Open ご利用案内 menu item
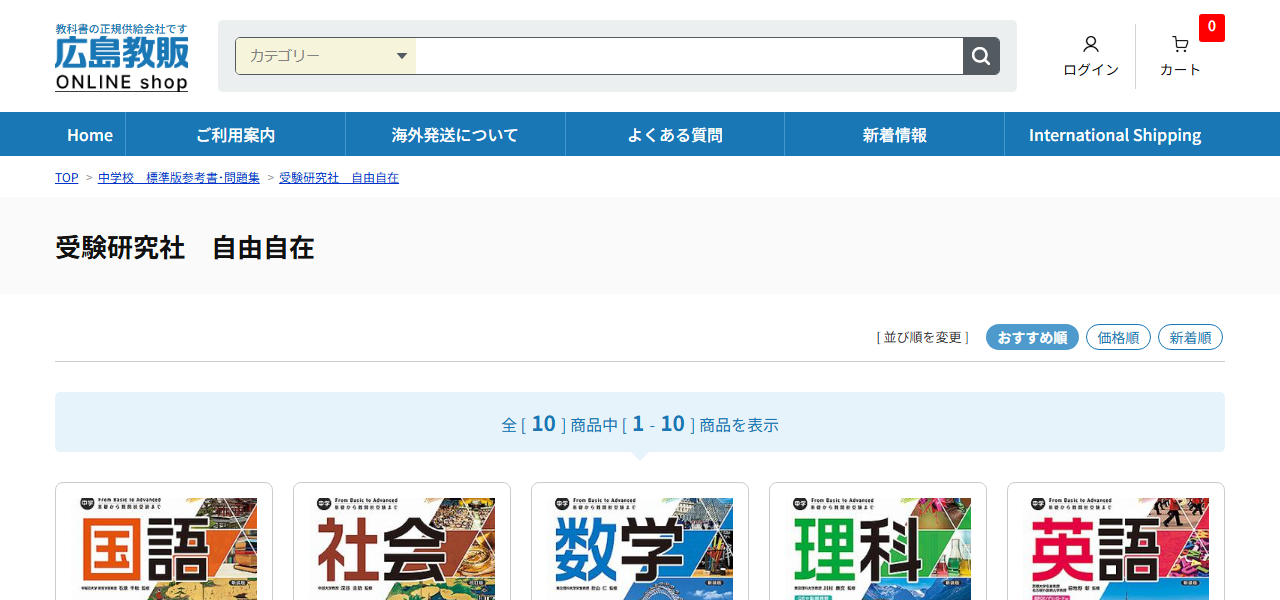 [235, 134]
